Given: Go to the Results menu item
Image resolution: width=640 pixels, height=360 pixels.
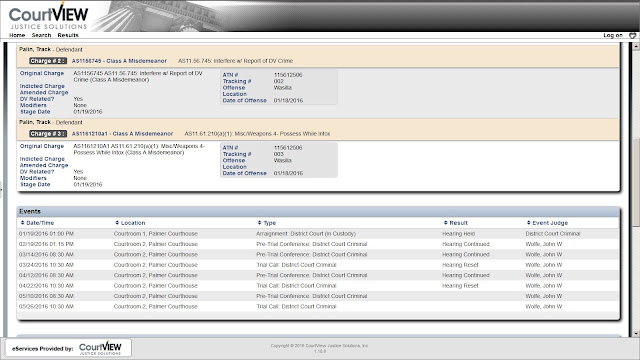Looking at the screenshot, I should pos(68,35).
